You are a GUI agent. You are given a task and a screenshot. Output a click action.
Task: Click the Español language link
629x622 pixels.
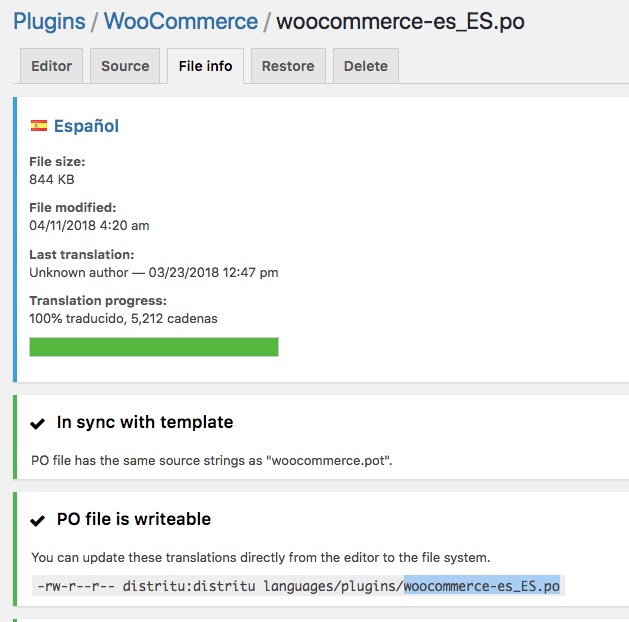pos(86,126)
